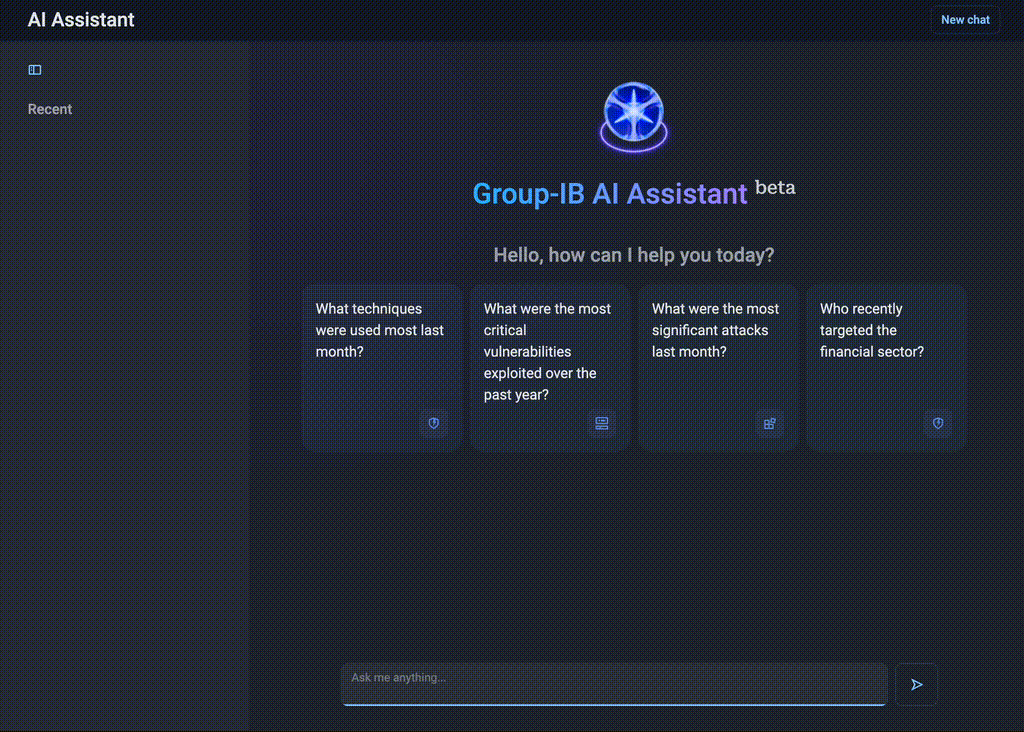Show recent conversations via Recent header
The height and width of the screenshot is (732, 1024).
pyautogui.click(x=49, y=109)
